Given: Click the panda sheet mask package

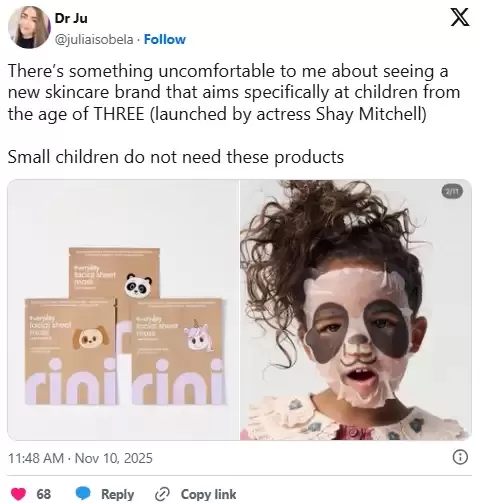Looking at the screenshot, I should tap(114, 273).
